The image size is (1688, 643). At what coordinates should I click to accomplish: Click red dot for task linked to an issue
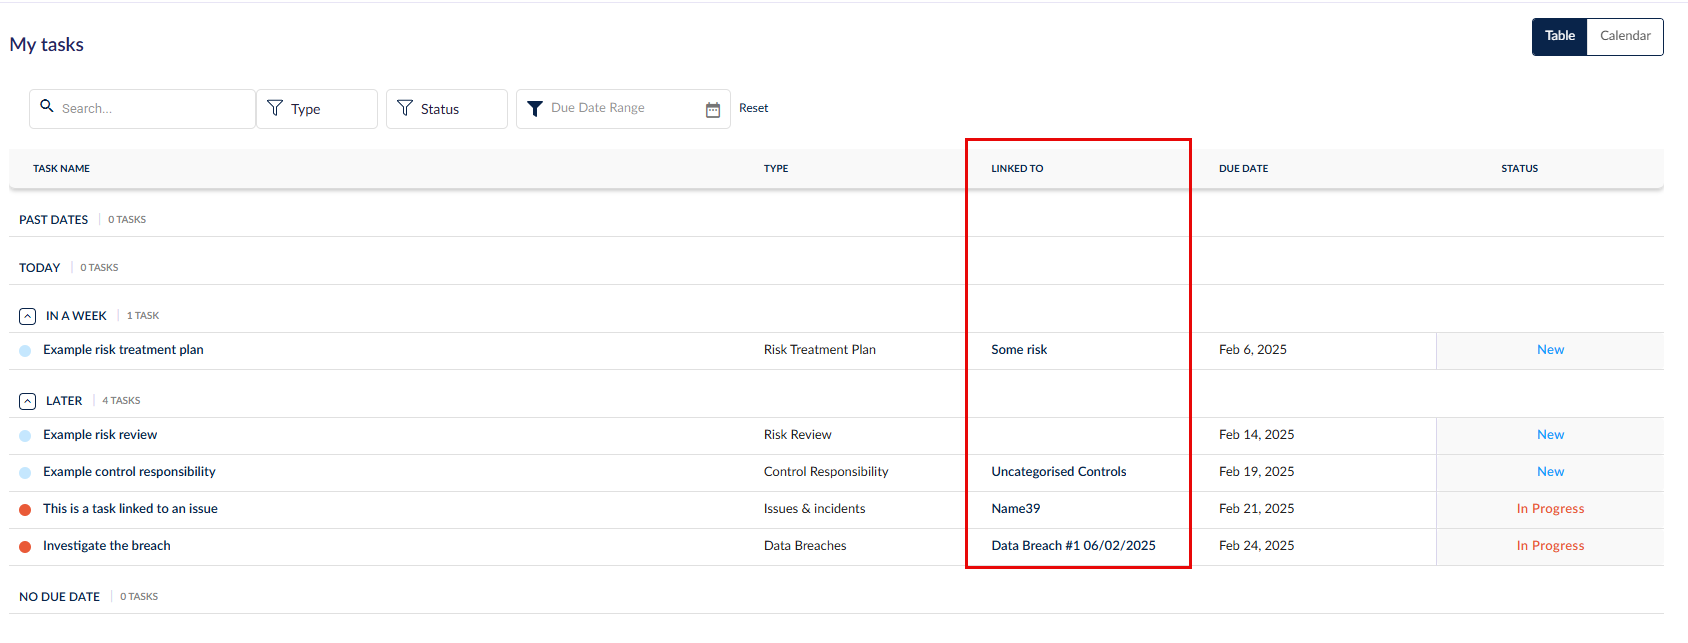[25, 510]
